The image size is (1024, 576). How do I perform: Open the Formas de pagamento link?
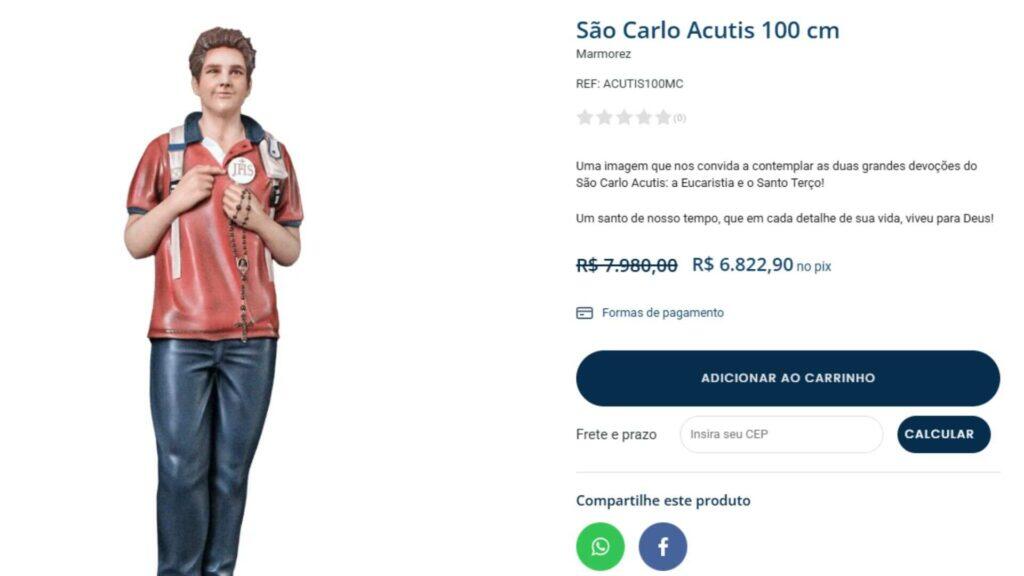pyautogui.click(x=662, y=313)
